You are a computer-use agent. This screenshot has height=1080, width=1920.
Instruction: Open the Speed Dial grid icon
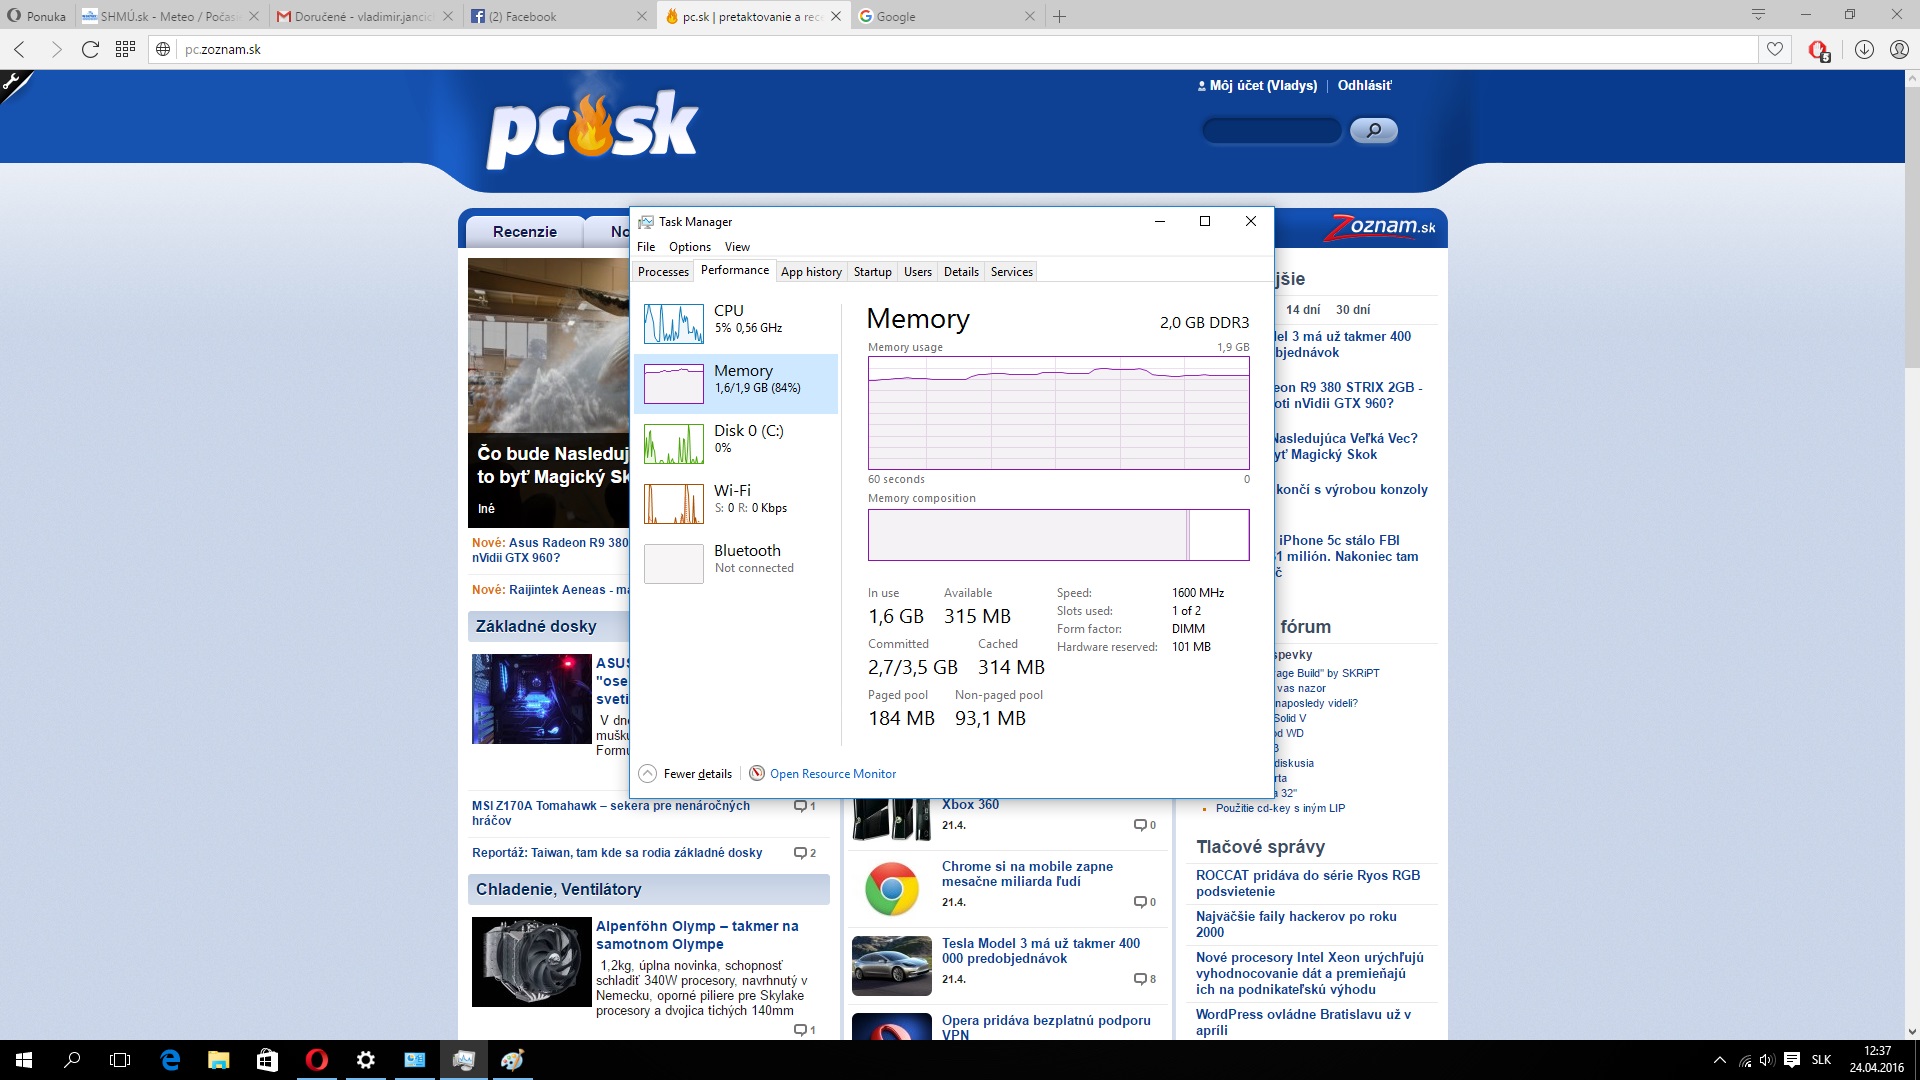coord(125,49)
